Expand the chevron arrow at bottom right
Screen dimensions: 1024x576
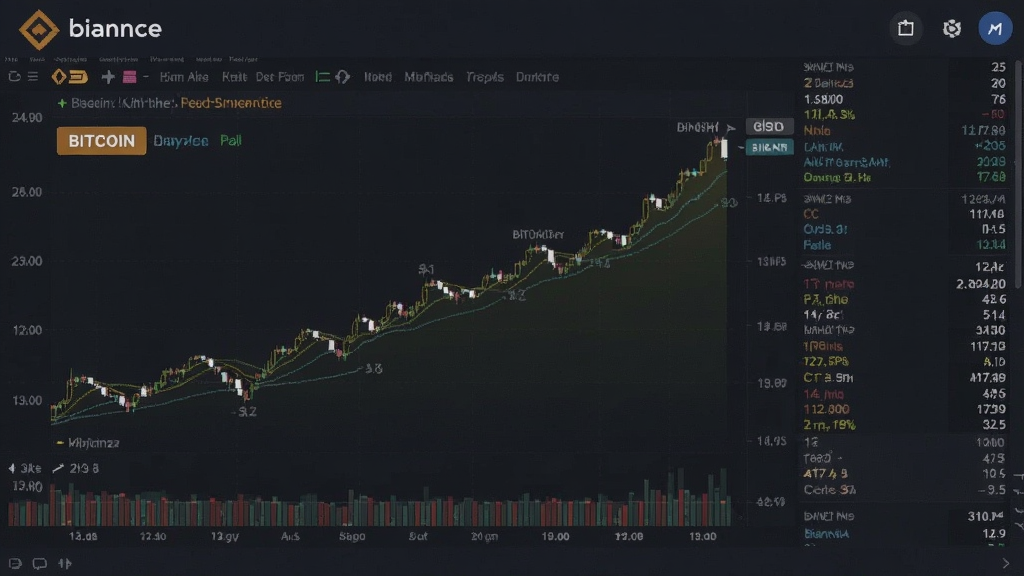[1006, 563]
